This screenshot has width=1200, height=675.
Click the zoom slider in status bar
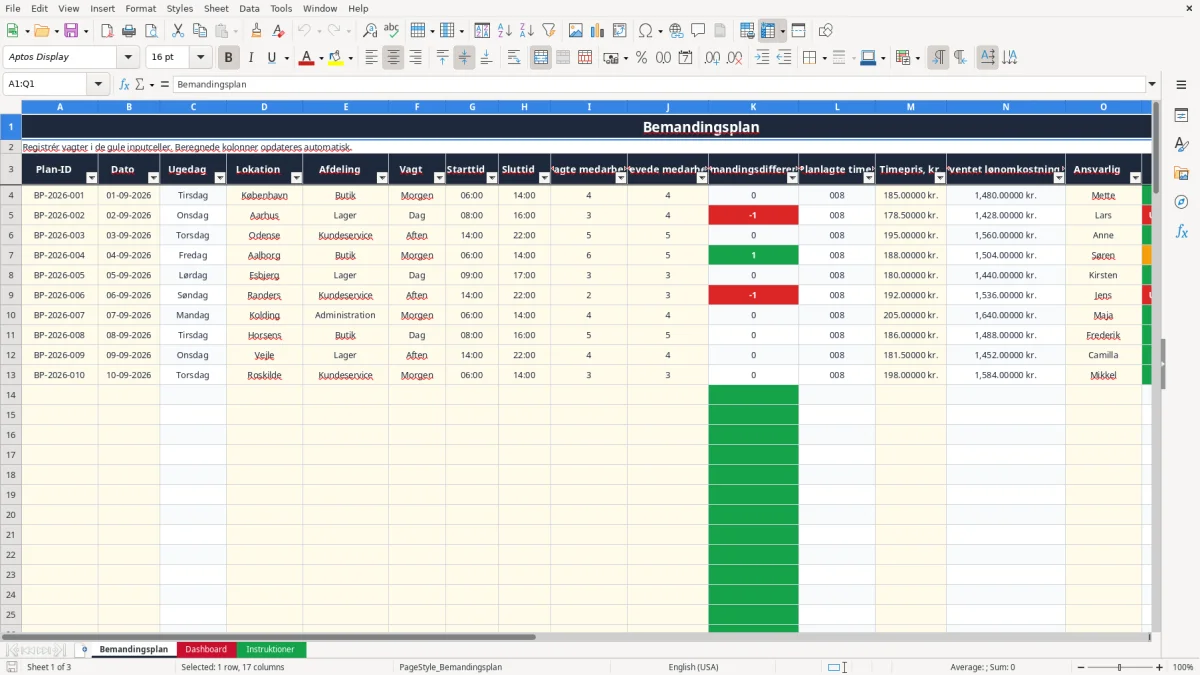(x=1120, y=667)
